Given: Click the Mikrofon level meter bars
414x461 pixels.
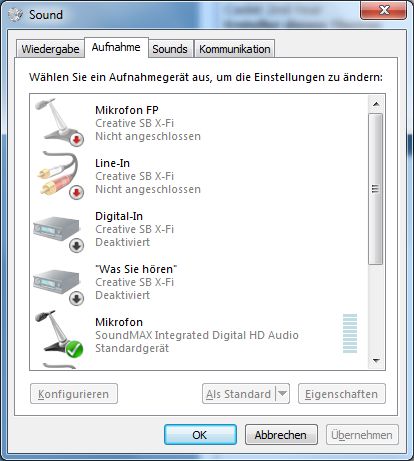Looking at the screenshot, I should (350, 333).
